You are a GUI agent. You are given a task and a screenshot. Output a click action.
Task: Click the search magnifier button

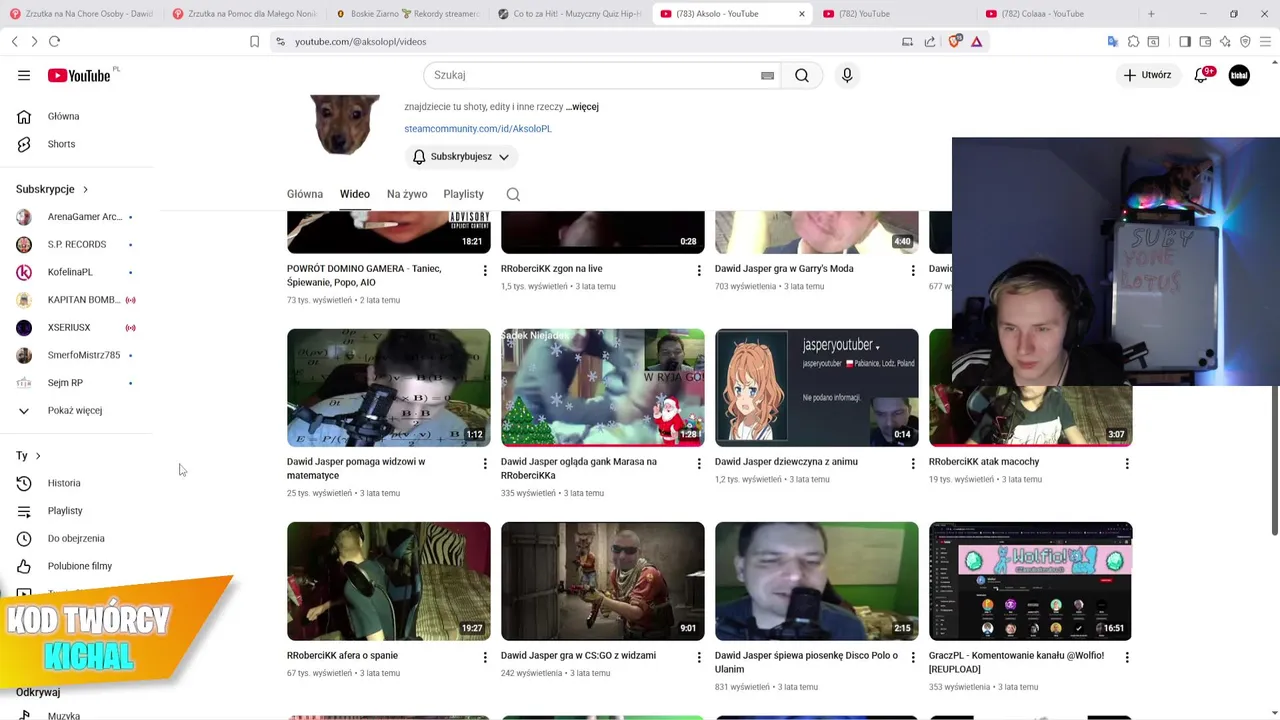coord(802,75)
